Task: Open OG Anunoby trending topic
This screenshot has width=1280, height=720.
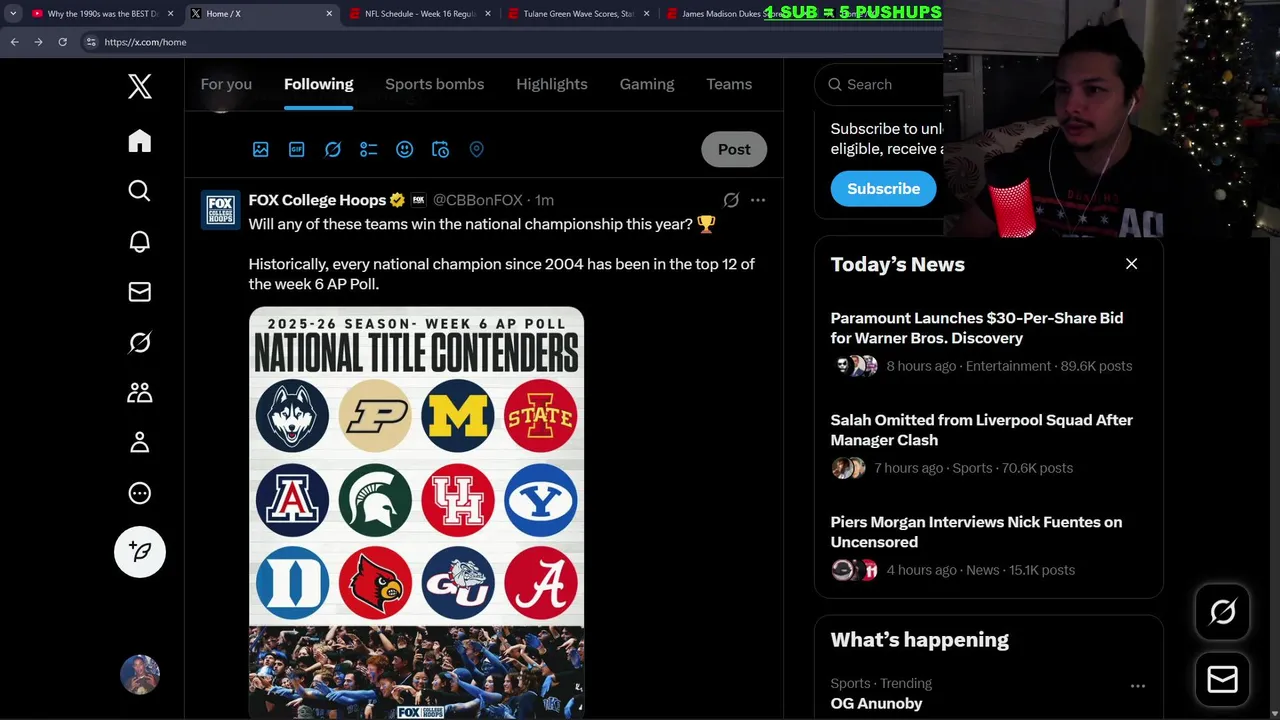Action: 877,703
